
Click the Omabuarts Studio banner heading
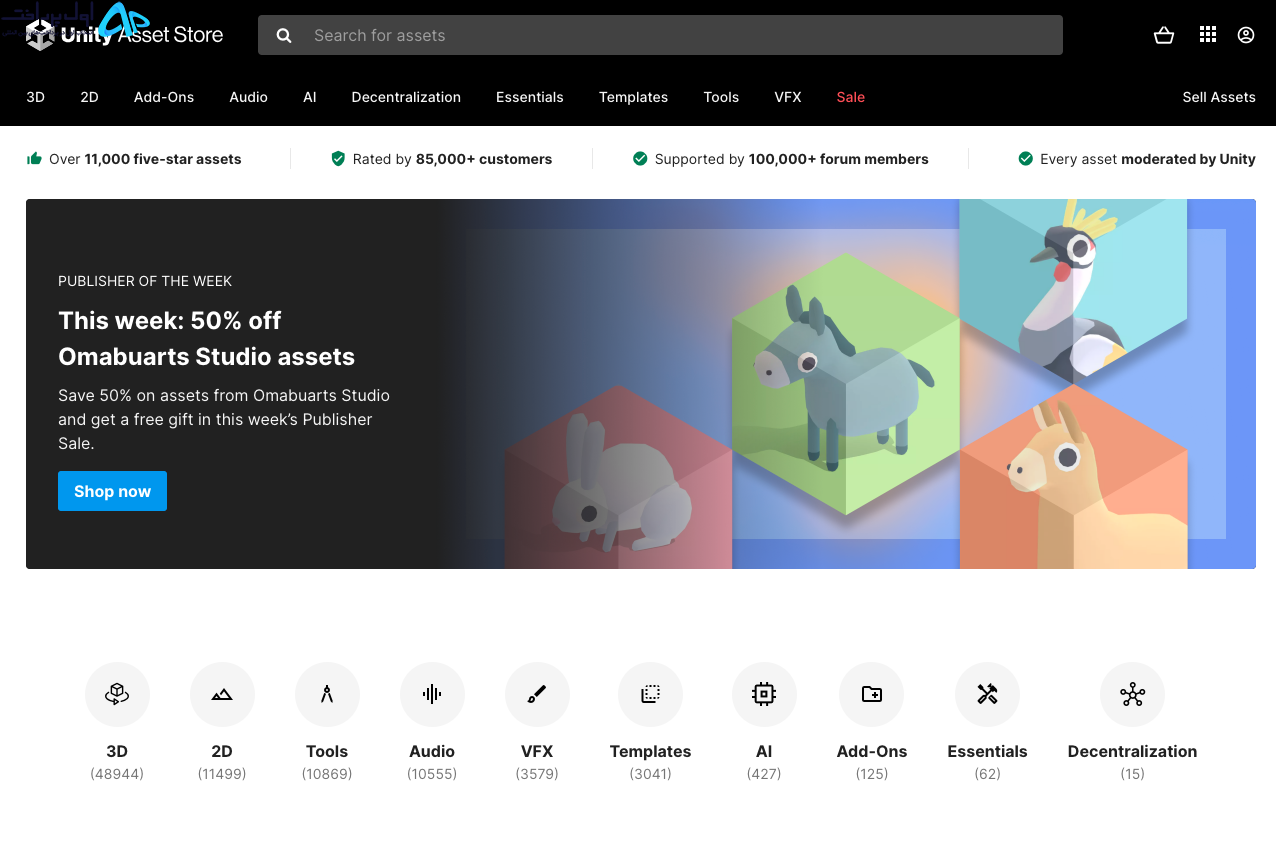207,338
